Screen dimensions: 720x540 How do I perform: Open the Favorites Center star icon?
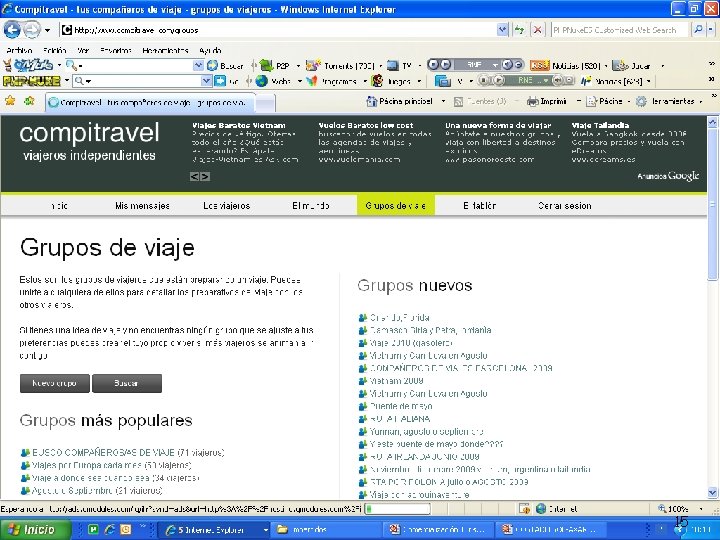point(10,101)
